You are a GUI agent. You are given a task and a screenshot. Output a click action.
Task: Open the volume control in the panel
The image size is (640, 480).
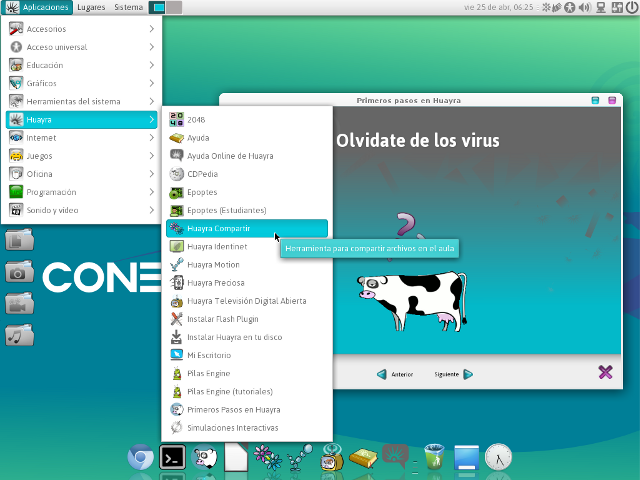(585, 7)
